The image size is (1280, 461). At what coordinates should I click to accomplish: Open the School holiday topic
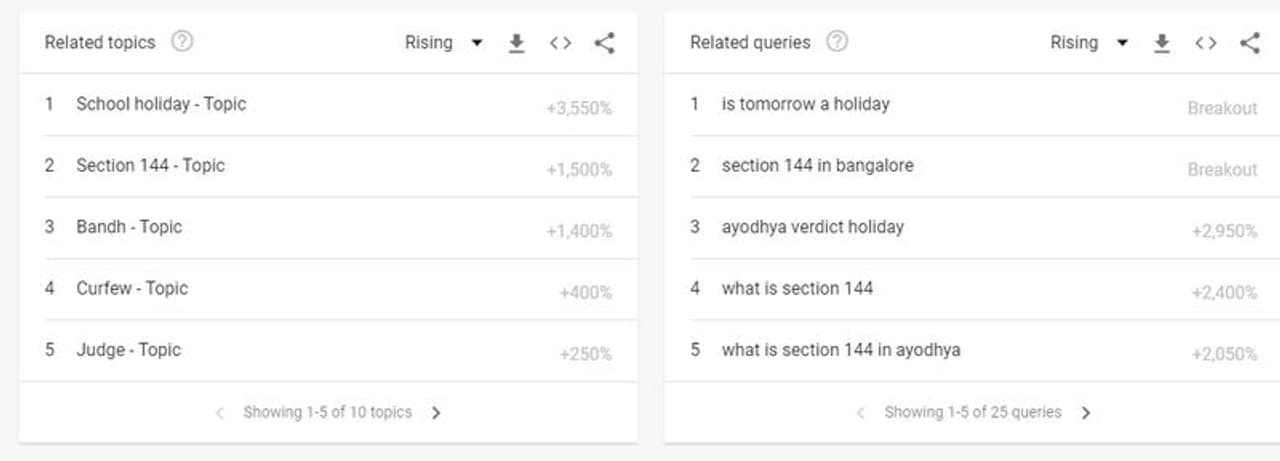coord(161,104)
